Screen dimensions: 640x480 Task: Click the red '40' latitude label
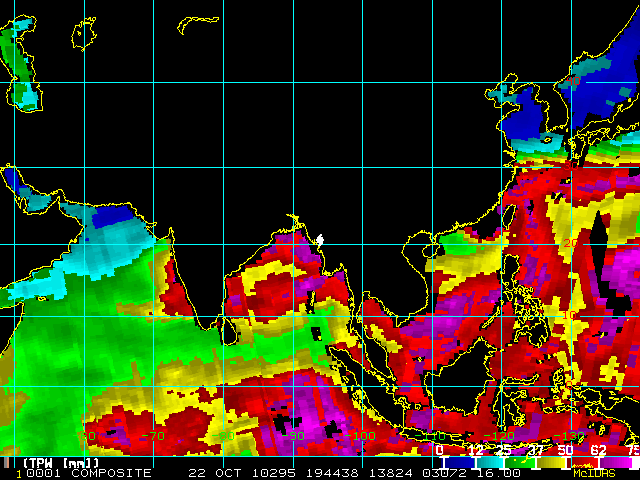click(x=573, y=81)
